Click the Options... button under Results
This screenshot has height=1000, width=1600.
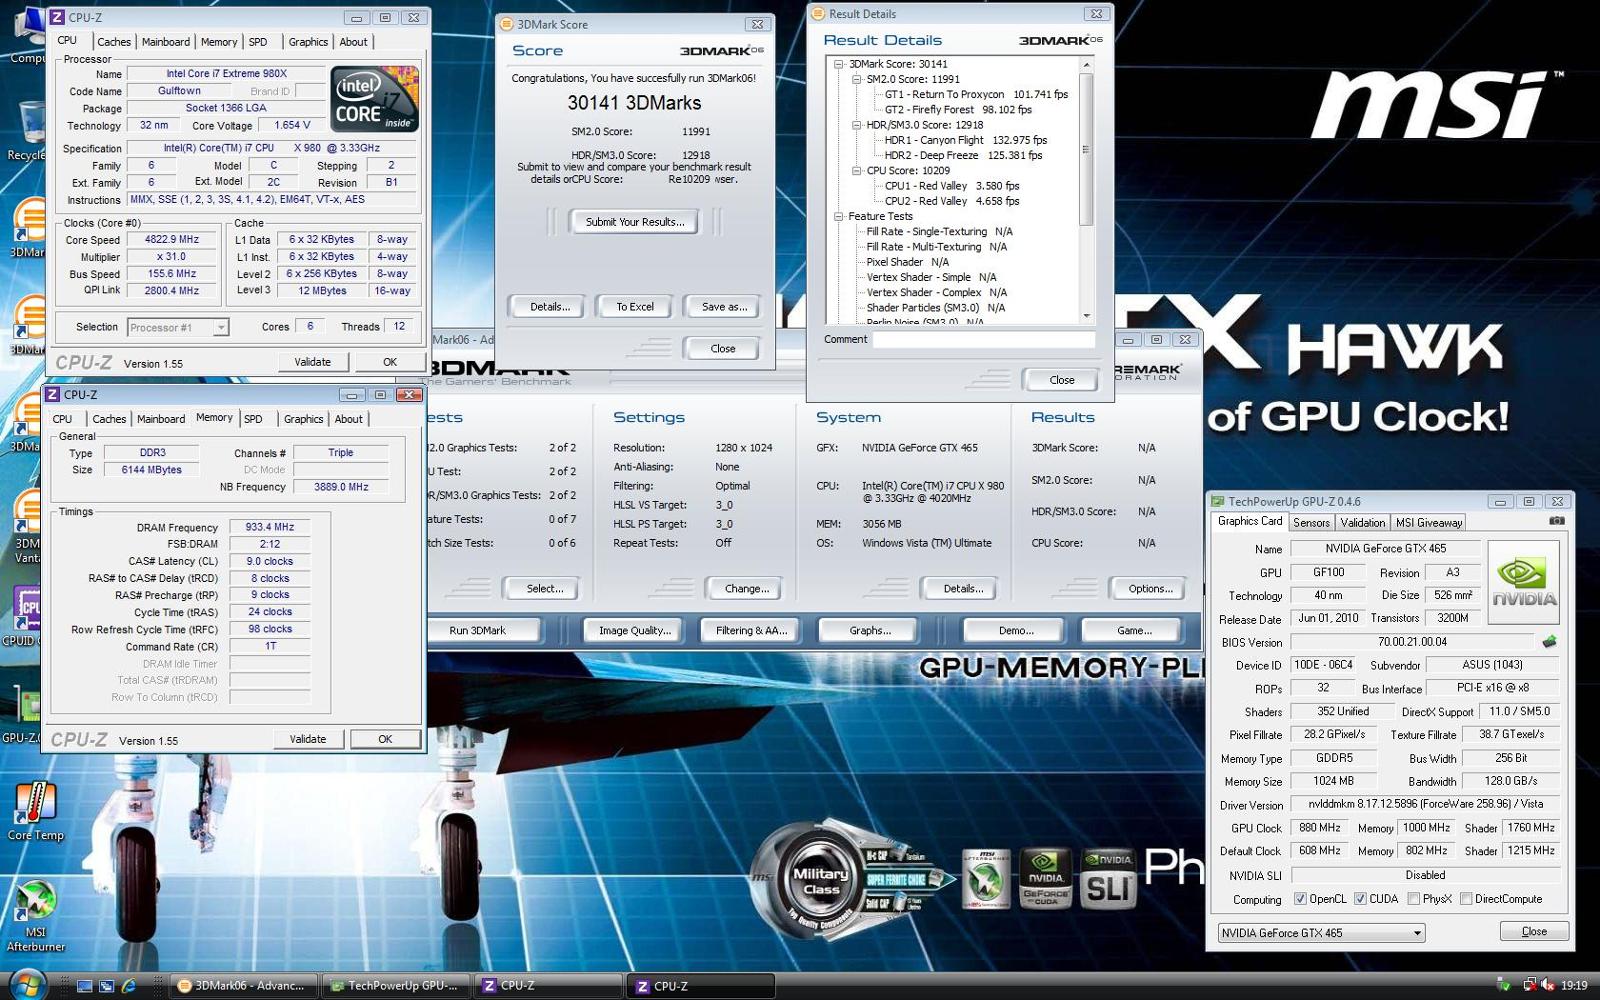(1150, 589)
